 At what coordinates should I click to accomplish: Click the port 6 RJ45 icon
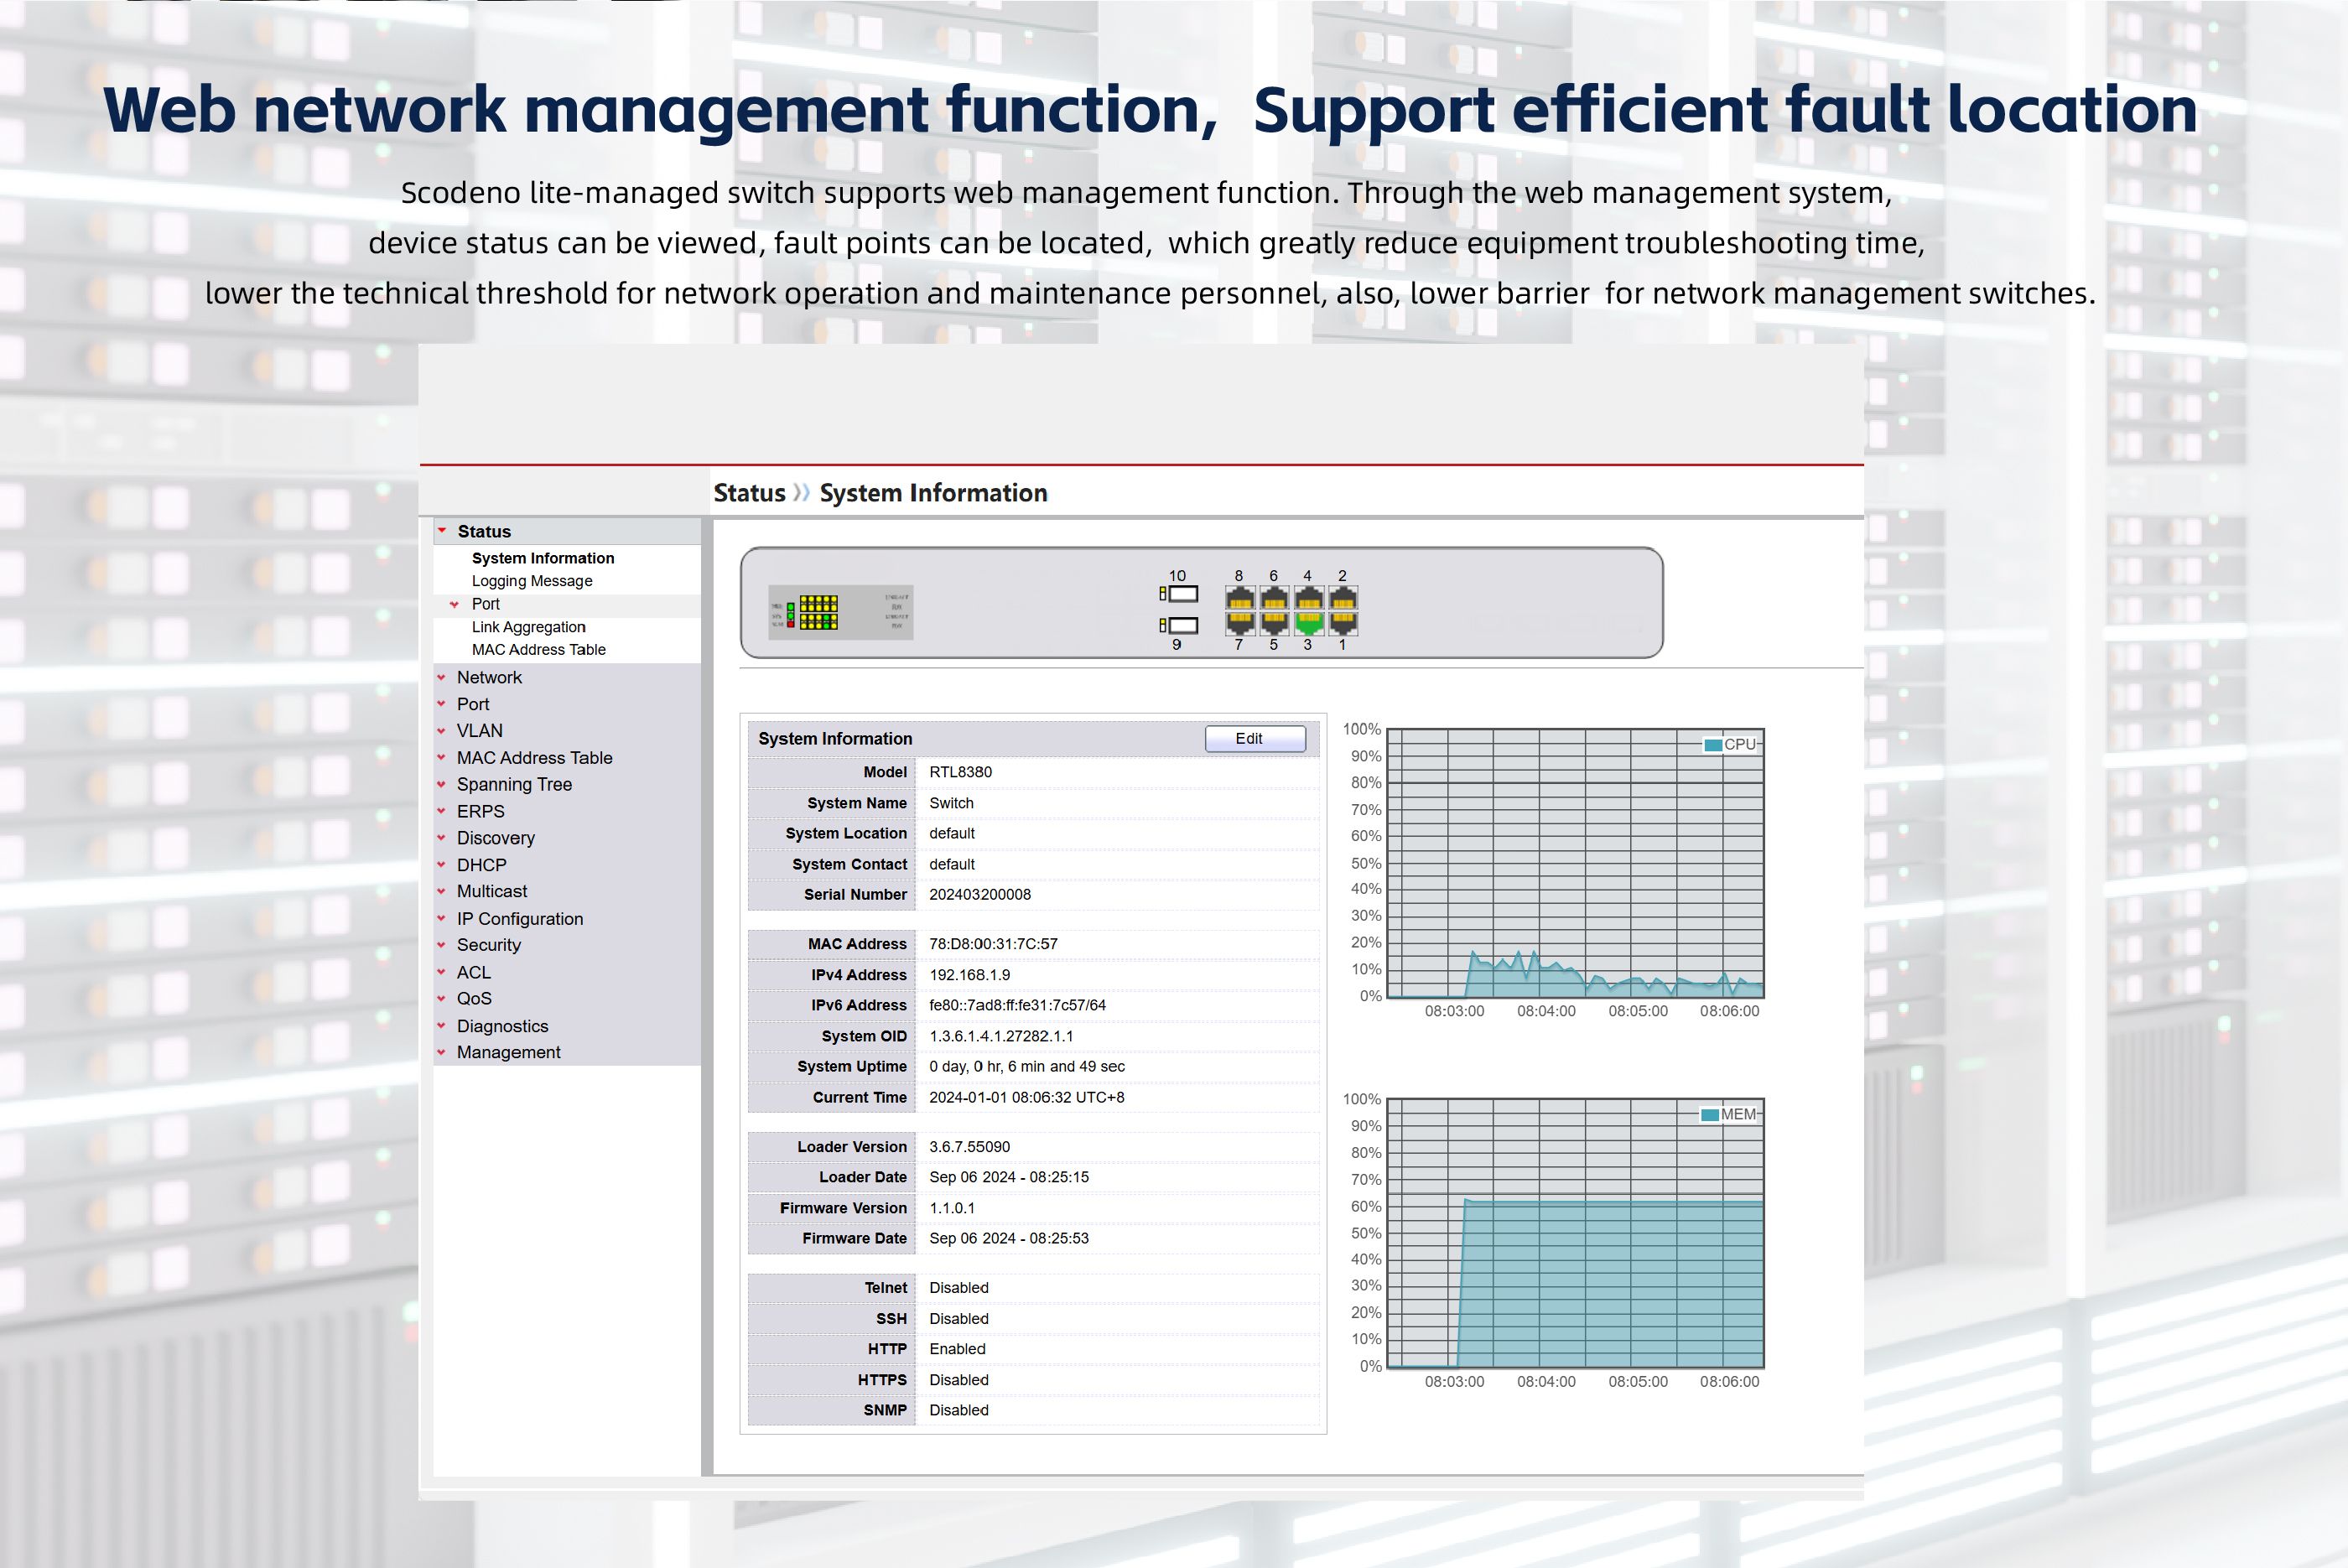(1274, 599)
